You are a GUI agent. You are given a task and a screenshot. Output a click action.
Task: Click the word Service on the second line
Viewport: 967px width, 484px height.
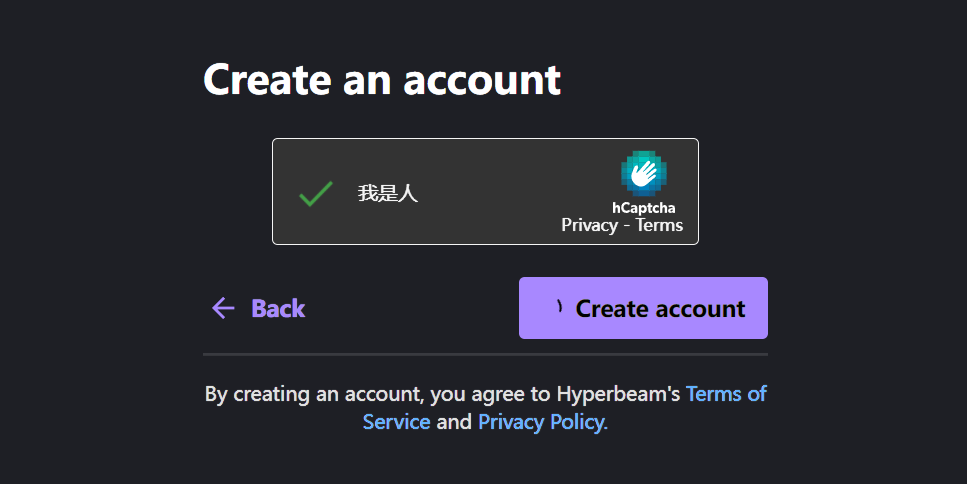click(x=397, y=422)
